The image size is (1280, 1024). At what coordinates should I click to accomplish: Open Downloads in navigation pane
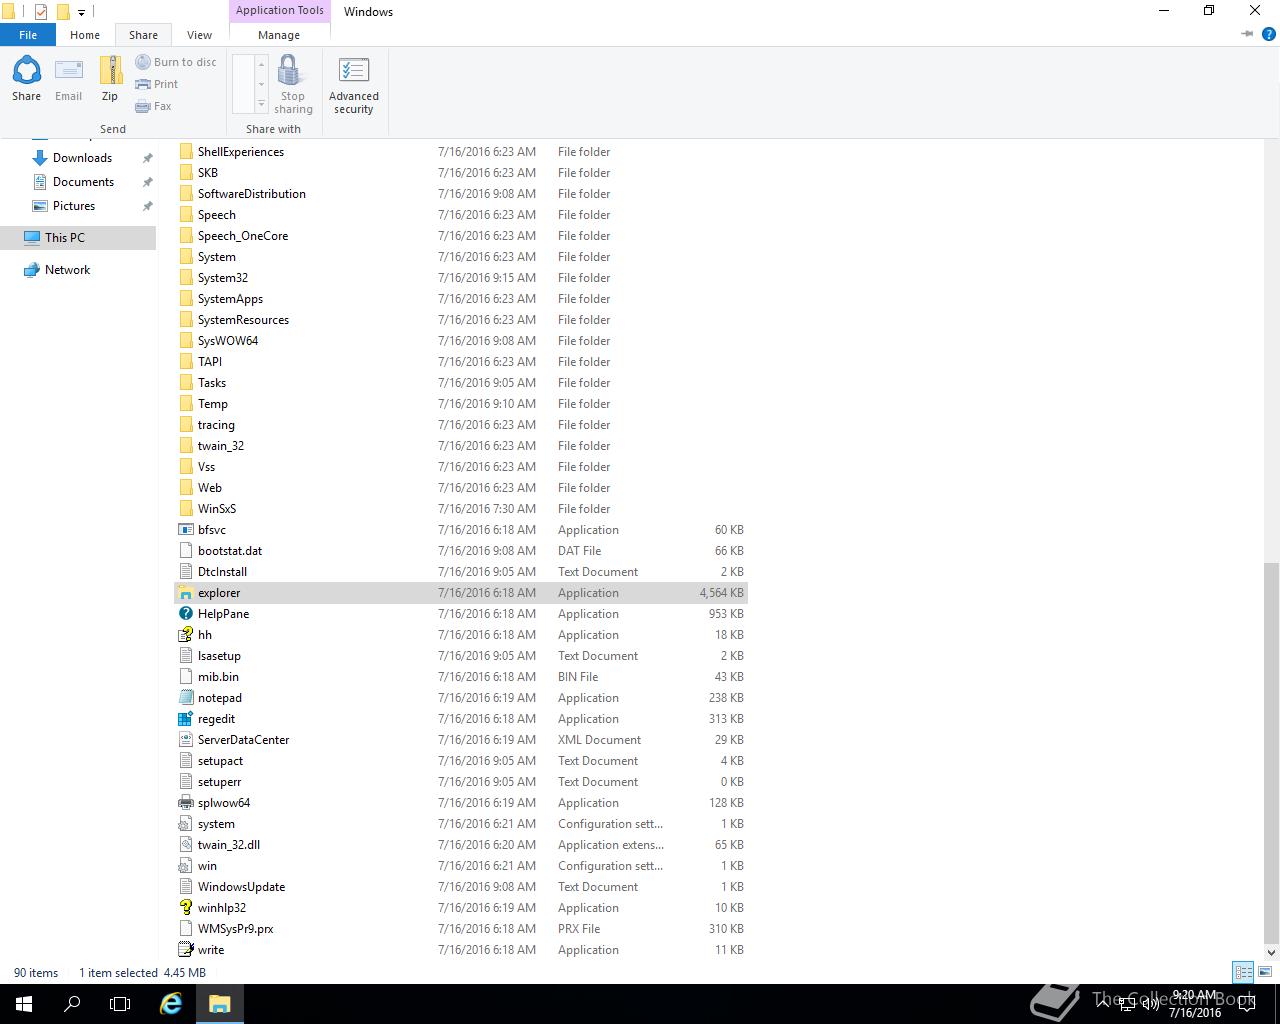82,158
